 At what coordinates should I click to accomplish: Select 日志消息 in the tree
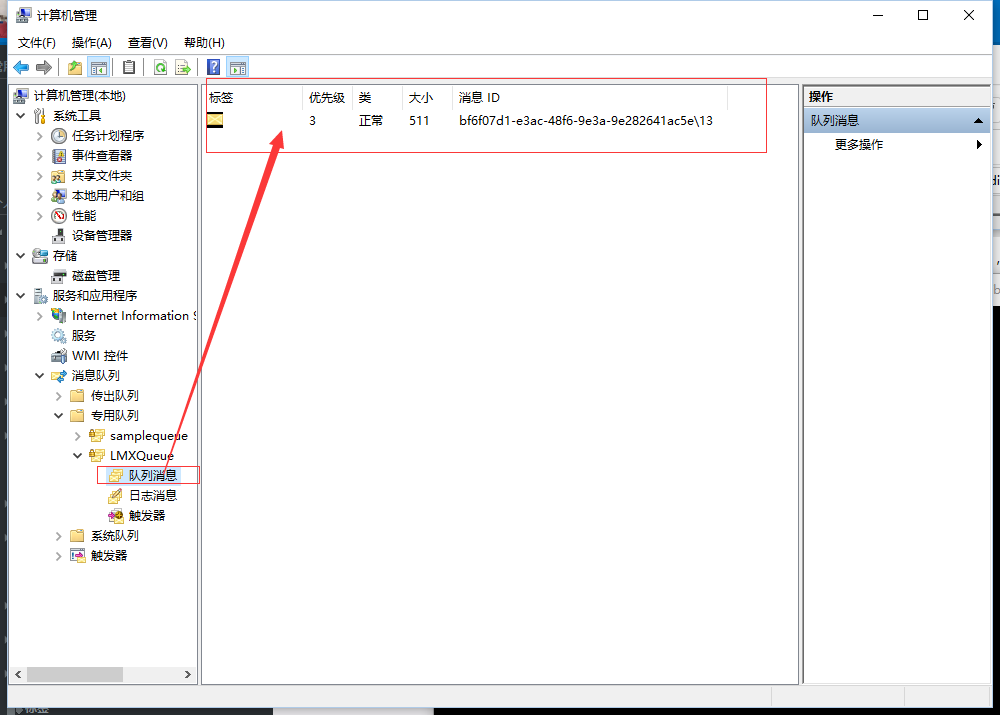click(x=152, y=496)
